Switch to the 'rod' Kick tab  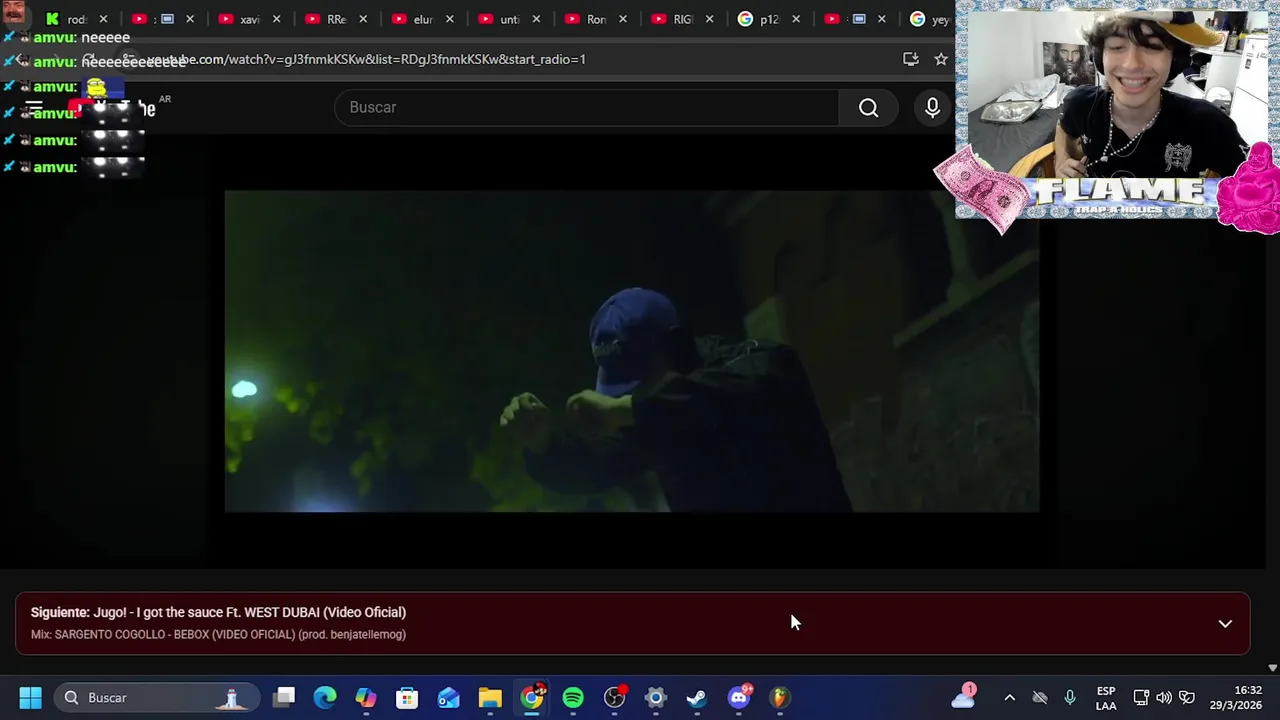pos(66,19)
